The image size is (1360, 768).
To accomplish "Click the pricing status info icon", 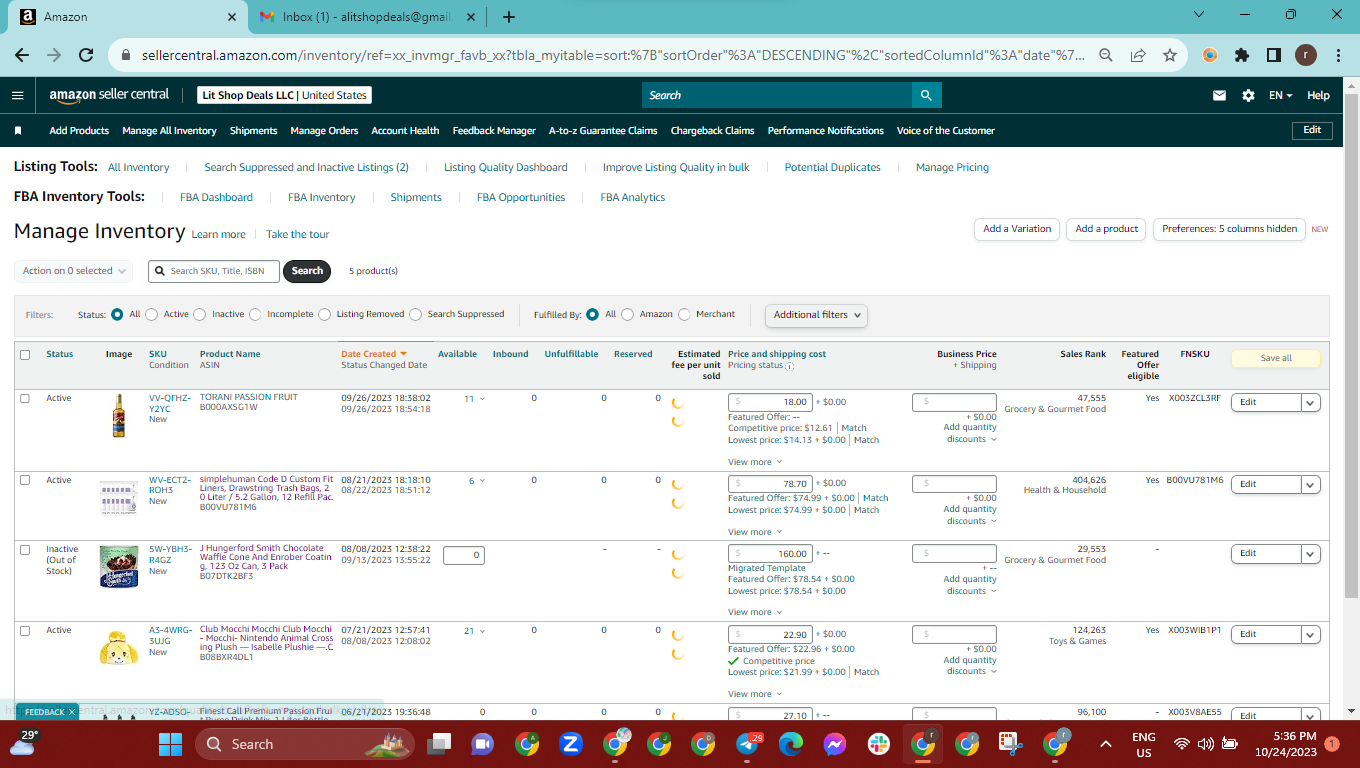I will coord(790,366).
